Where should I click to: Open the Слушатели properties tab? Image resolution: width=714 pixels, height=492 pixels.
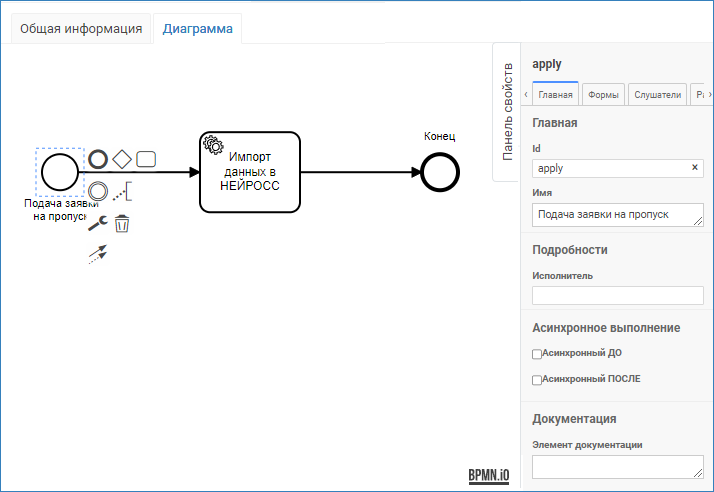point(658,95)
